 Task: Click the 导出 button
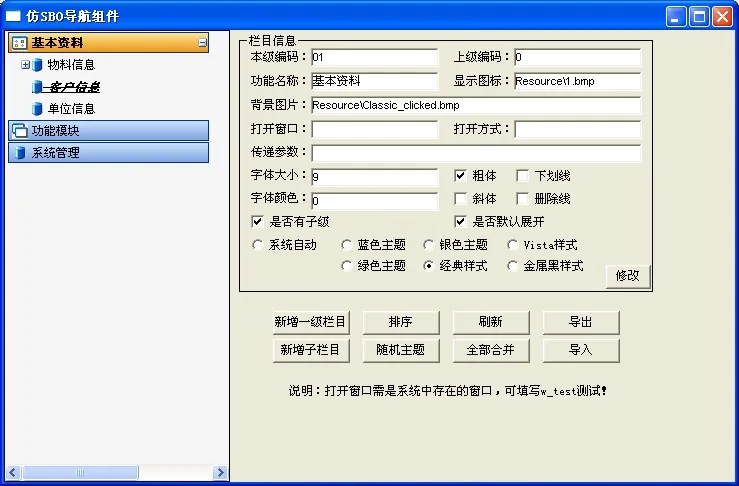pos(581,322)
